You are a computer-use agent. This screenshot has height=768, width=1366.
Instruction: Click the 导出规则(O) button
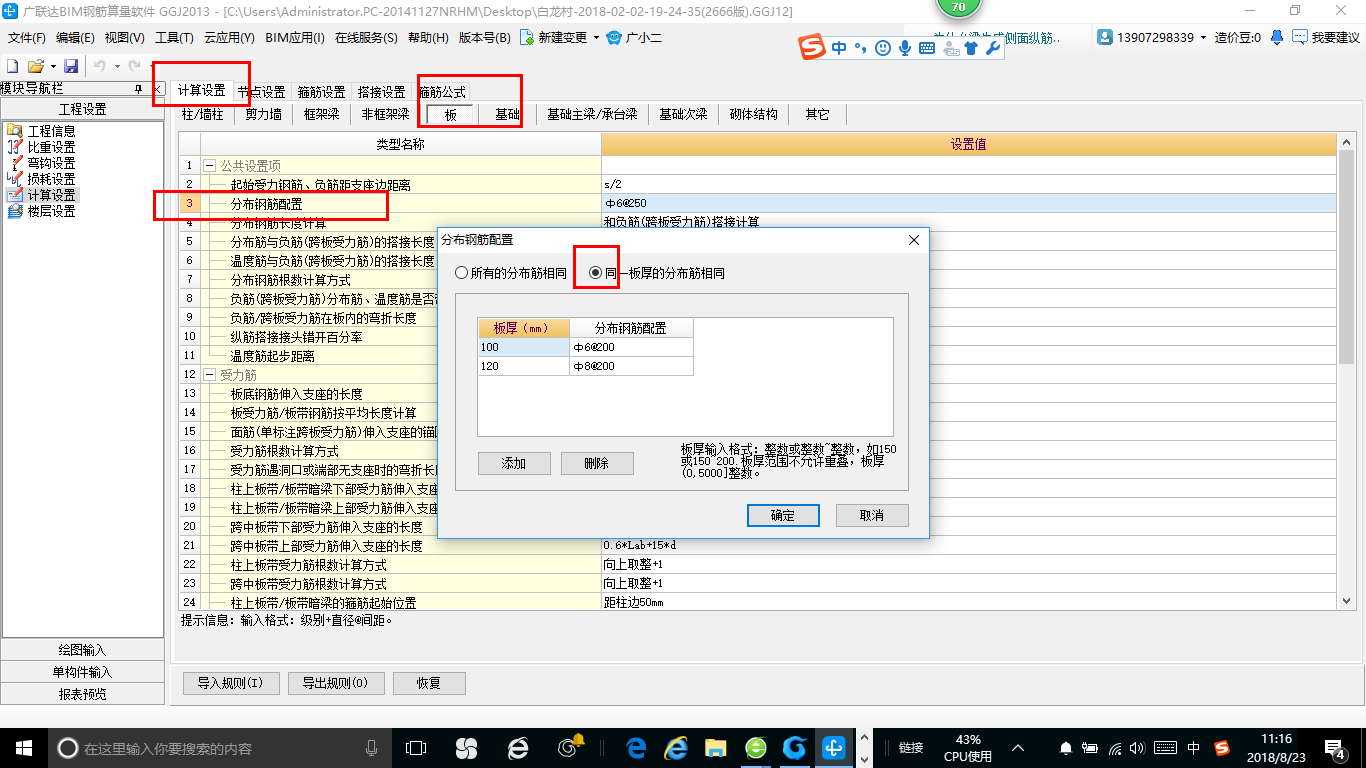(335, 684)
